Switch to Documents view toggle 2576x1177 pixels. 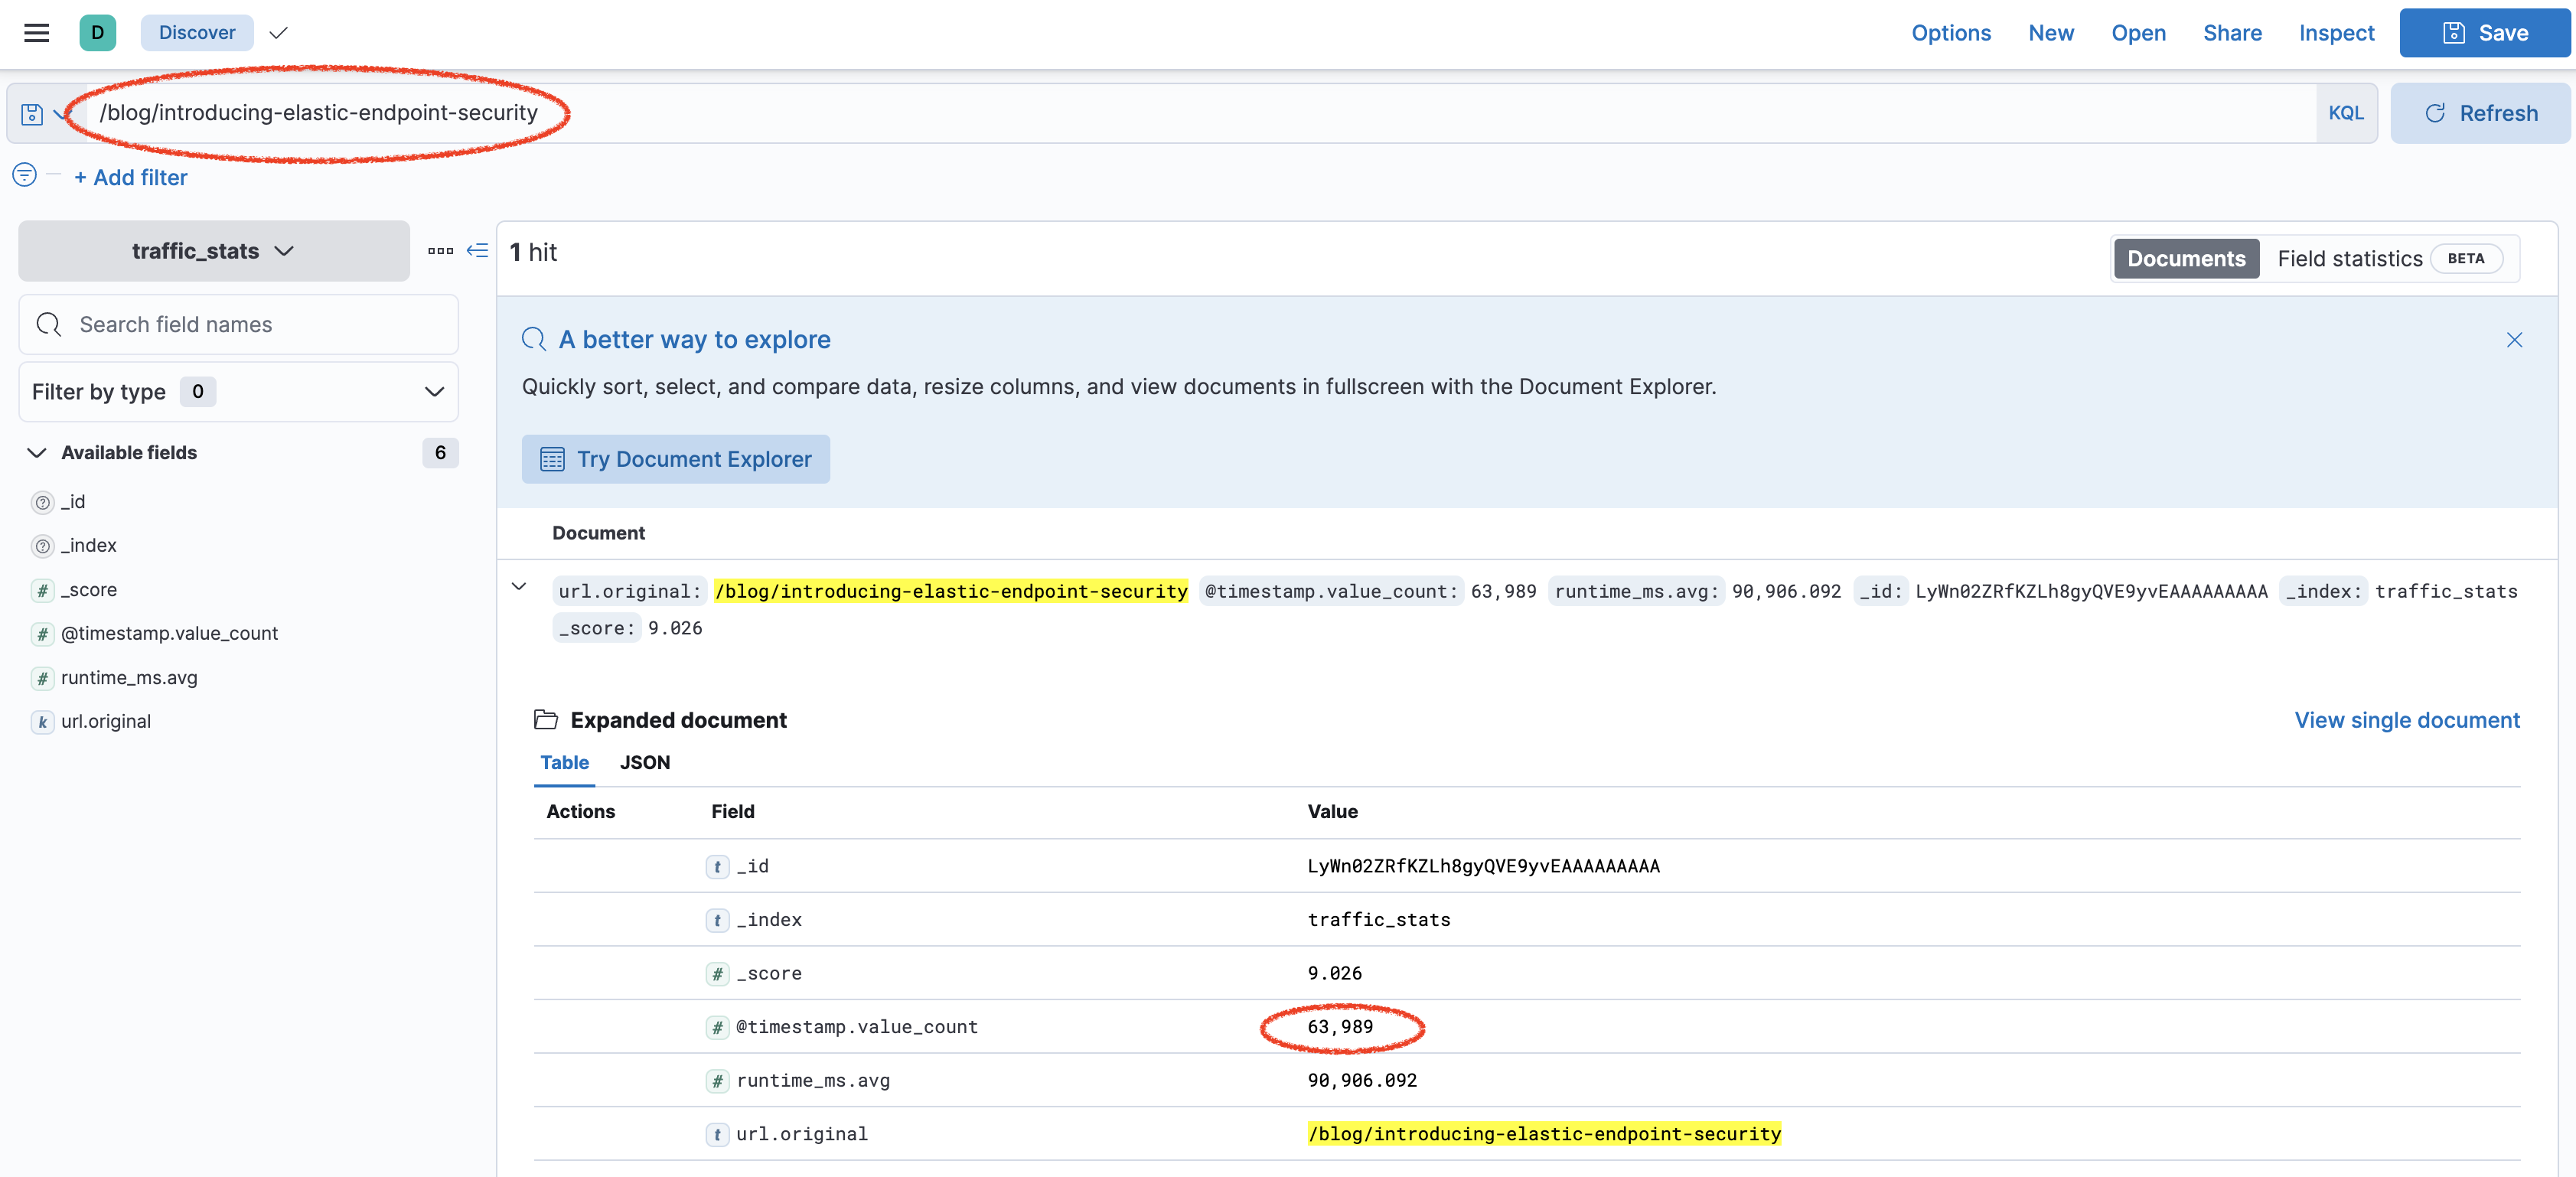(x=2186, y=259)
